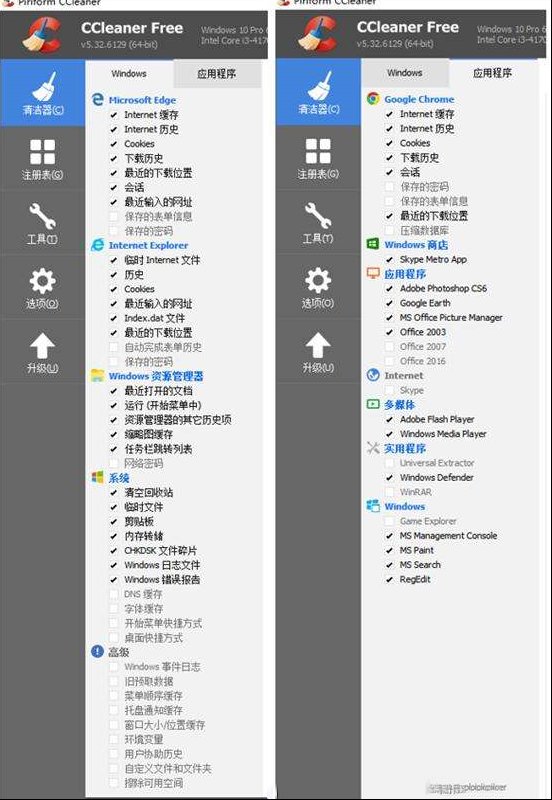Screen dimensions: 552x800
Task: Switch to Windows tab in right window
Action: pos(405,72)
